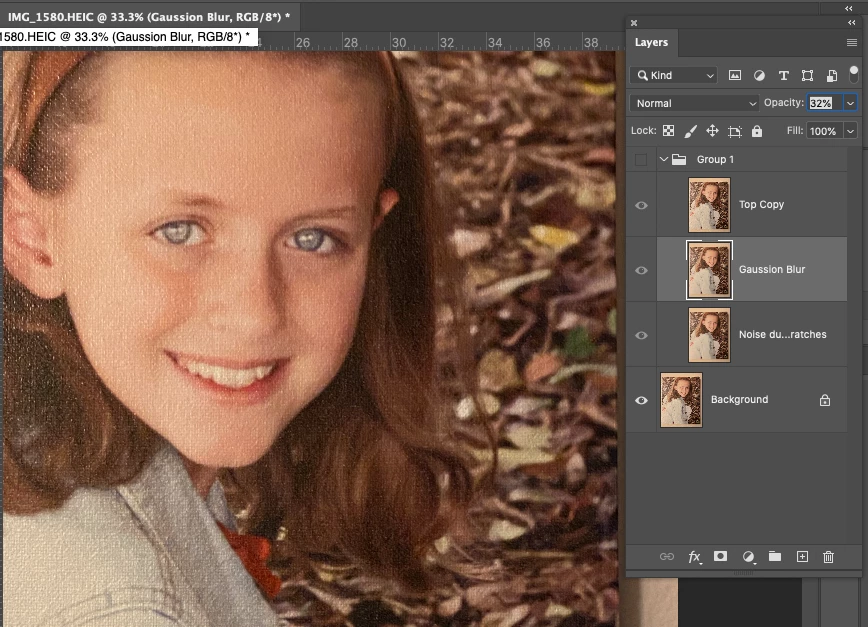Show Group 1 visibility box
The image size is (868, 627).
click(x=641, y=159)
